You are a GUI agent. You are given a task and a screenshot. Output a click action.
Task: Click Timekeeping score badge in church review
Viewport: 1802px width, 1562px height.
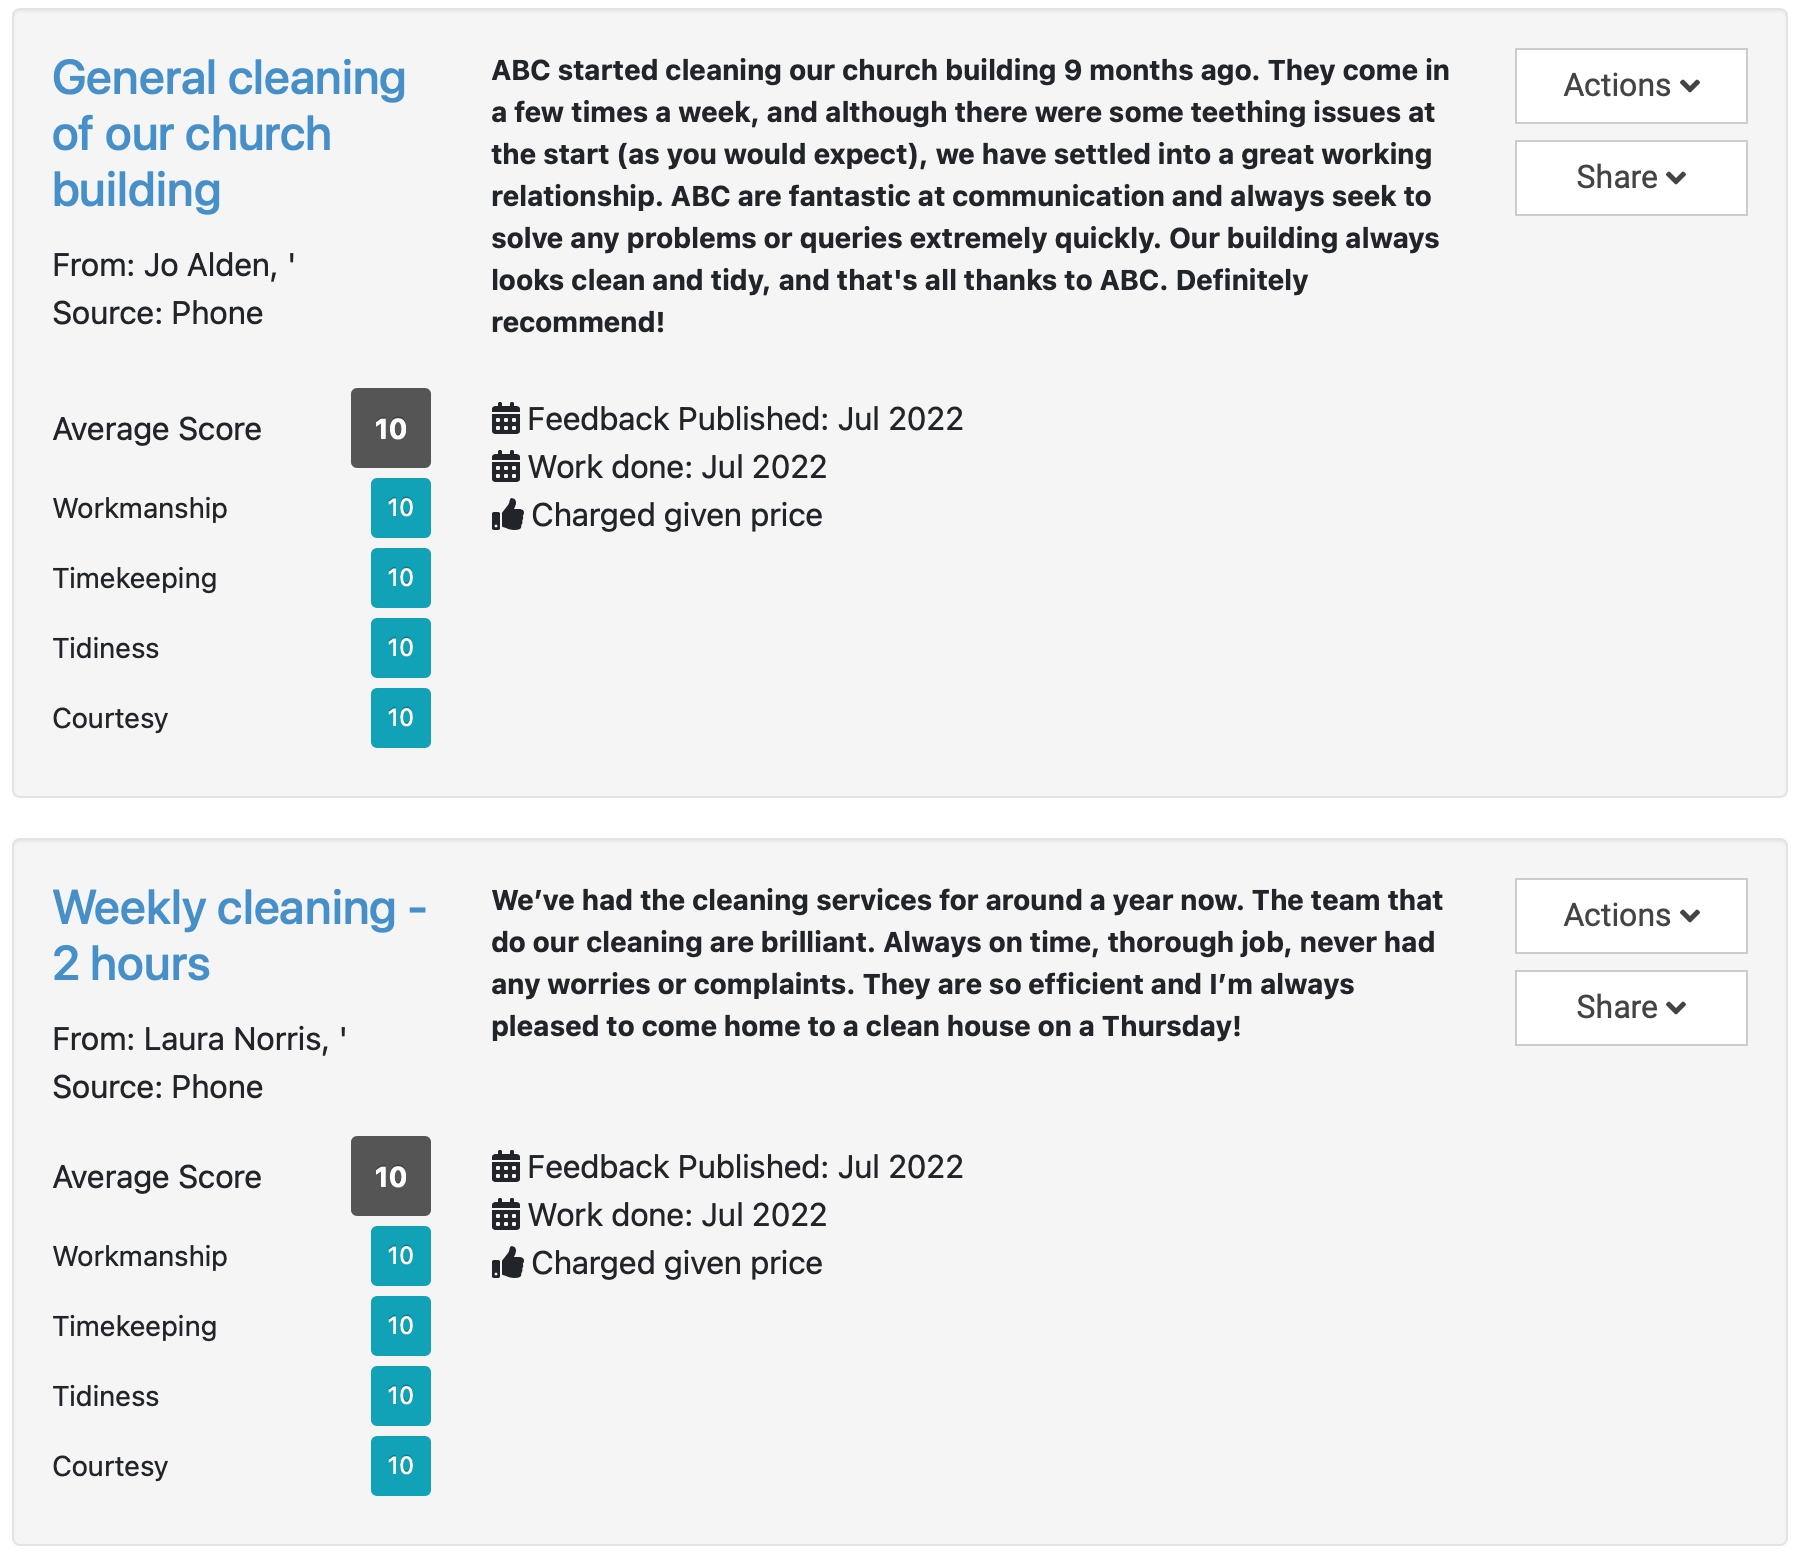400,578
